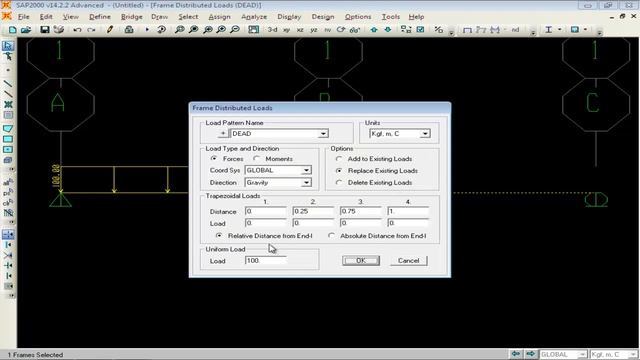Open the Options menu
Screen dimensions: 640x360
358,17
